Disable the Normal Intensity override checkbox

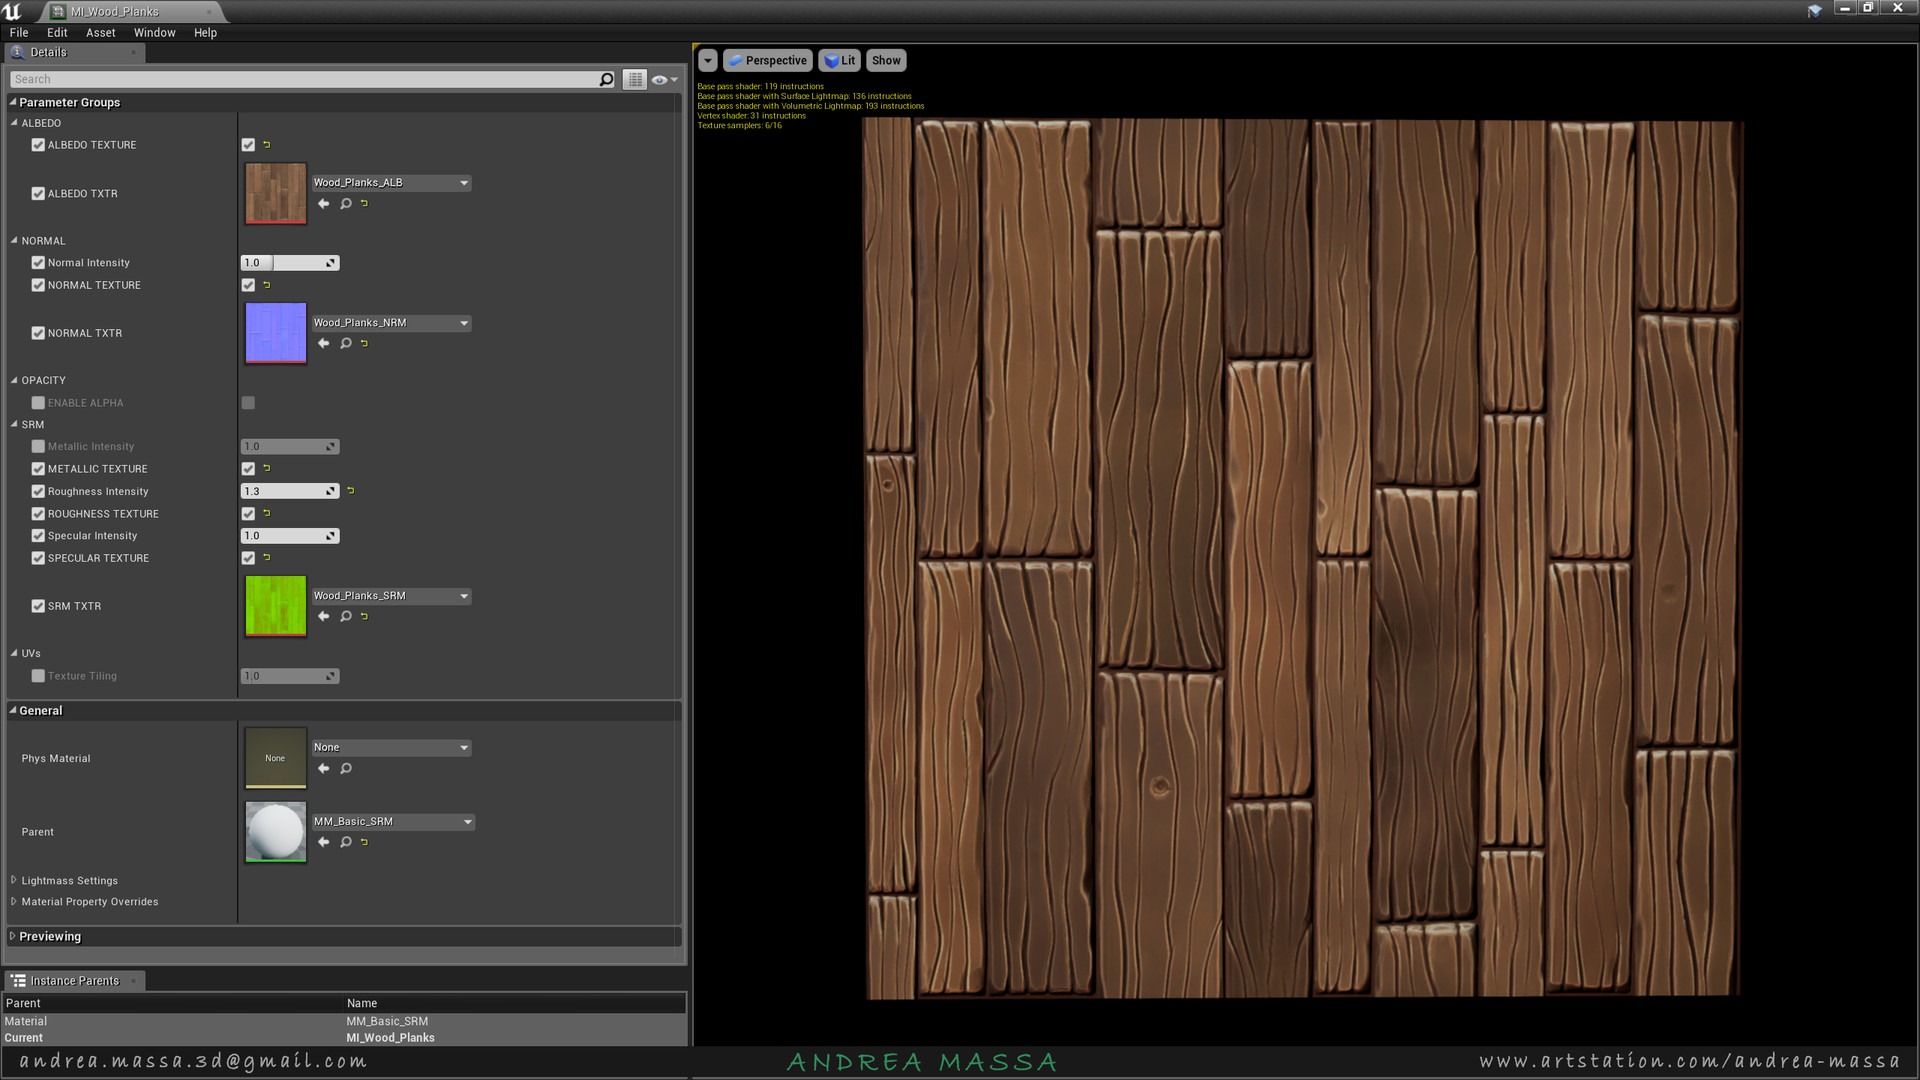click(x=38, y=263)
